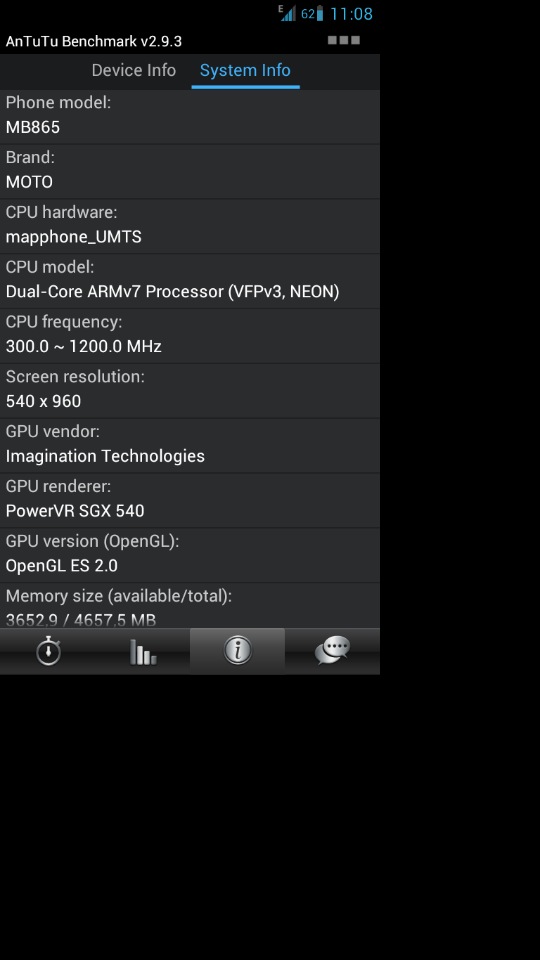The height and width of the screenshot is (960, 540).
Task: Tap the Memory size row
Action: (x=190, y=606)
